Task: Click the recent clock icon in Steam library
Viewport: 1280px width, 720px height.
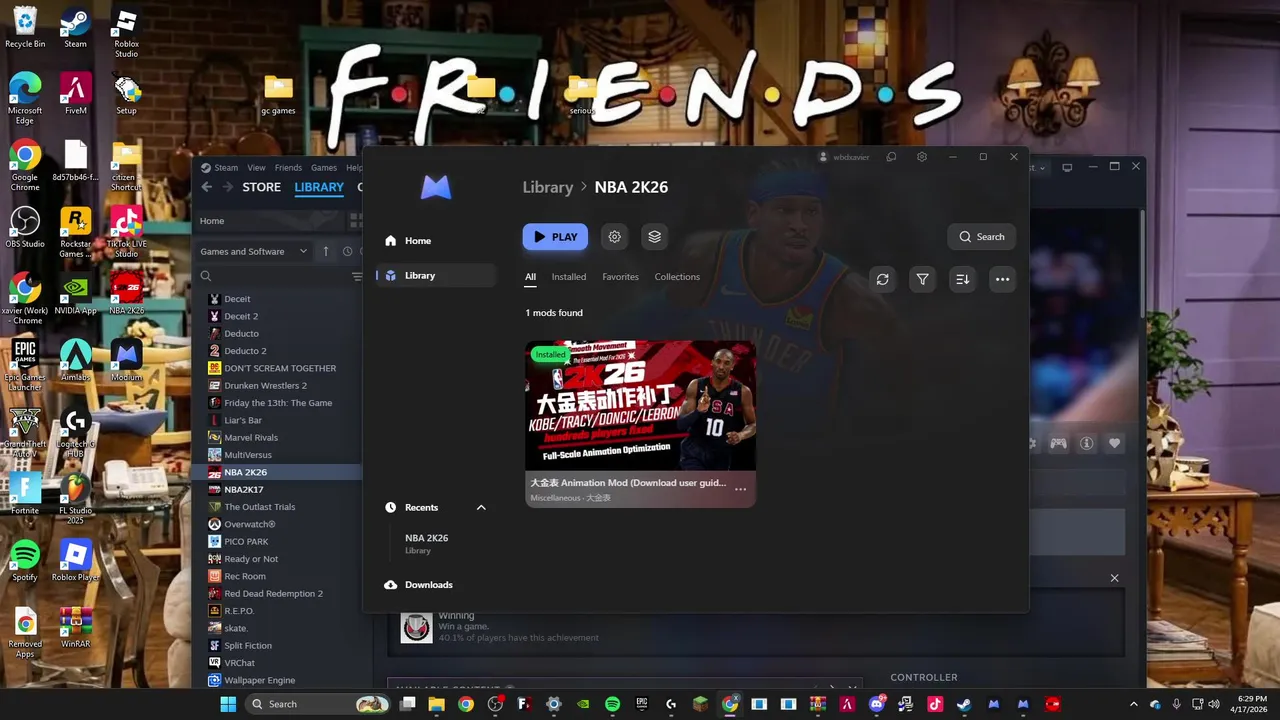Action: (x=347, y=252)
